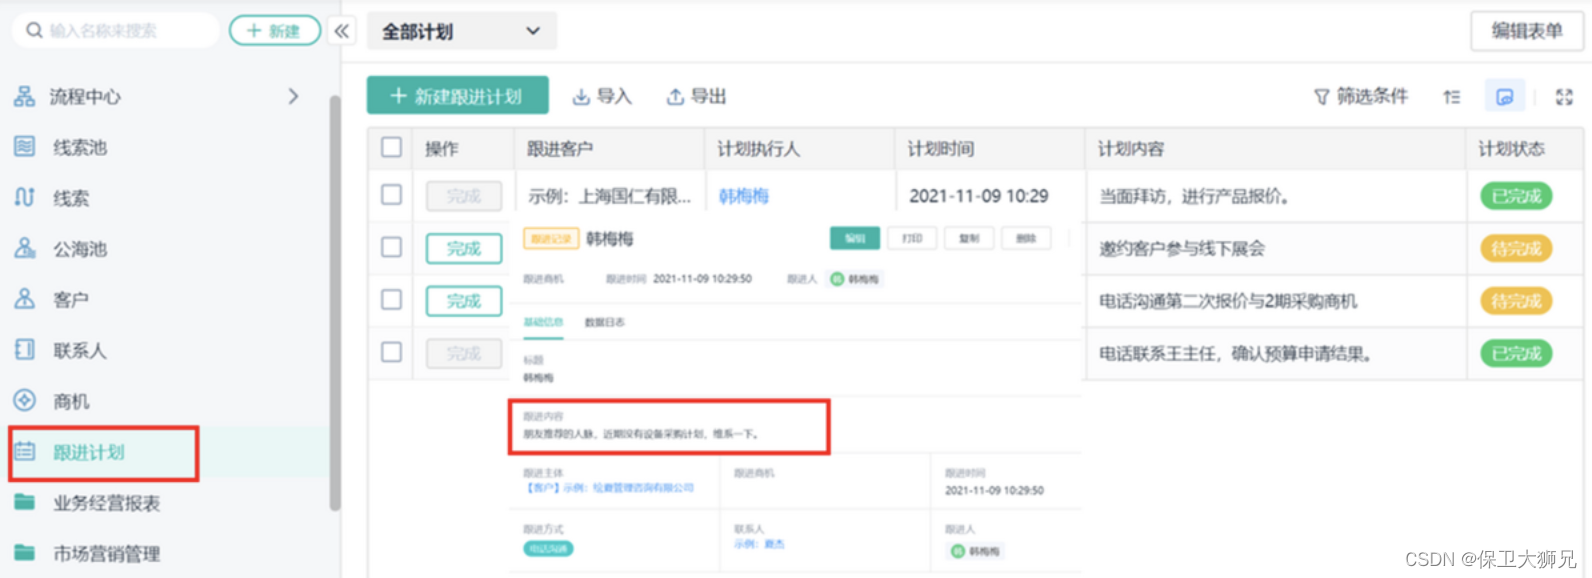This screenshot has width=1592, height=578.
Task: Click the 导入 import icon
Action: coord(581,96)
